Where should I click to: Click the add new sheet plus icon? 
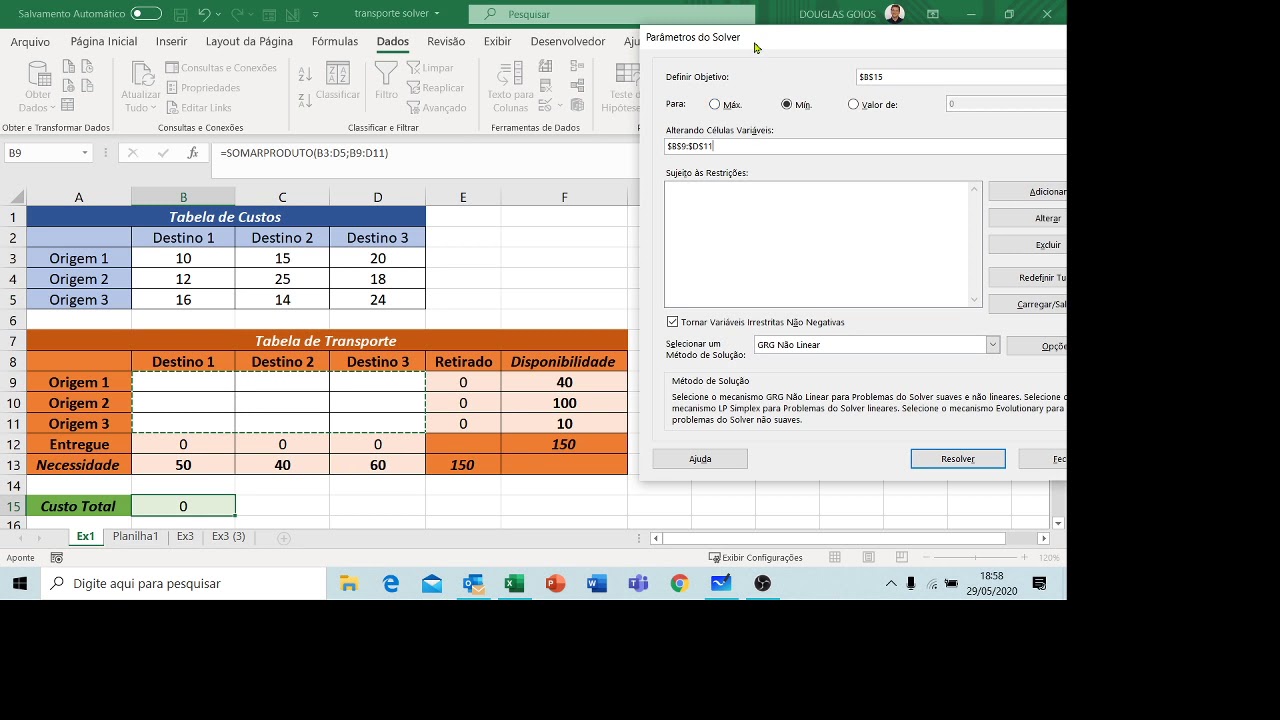(x=284, y=538)
